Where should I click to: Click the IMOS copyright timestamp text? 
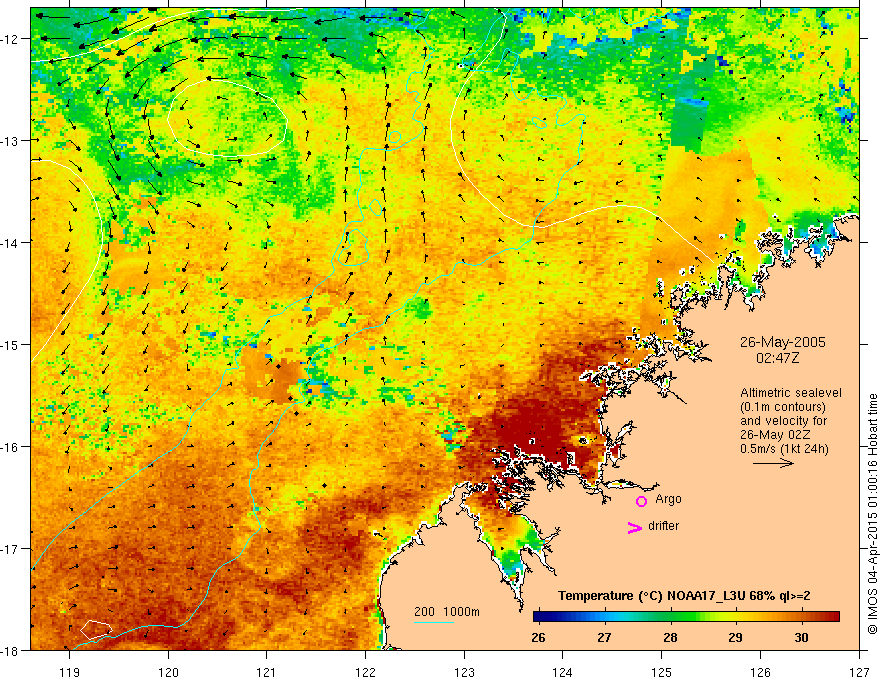[872, 514]
